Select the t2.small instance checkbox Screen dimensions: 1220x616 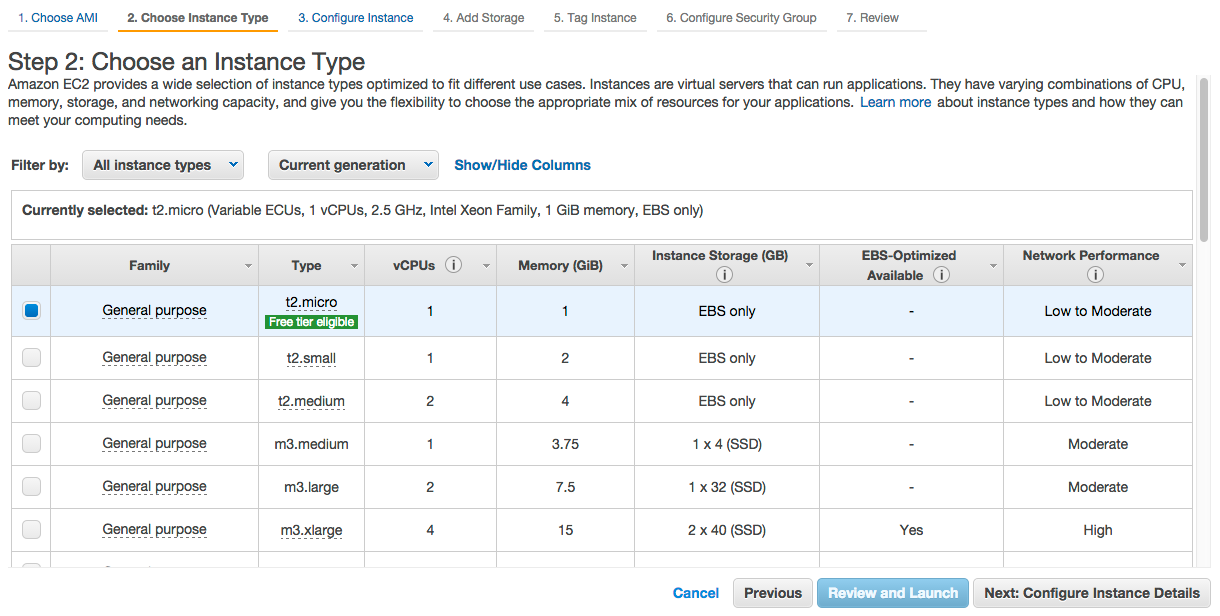[x=31, y=357]
